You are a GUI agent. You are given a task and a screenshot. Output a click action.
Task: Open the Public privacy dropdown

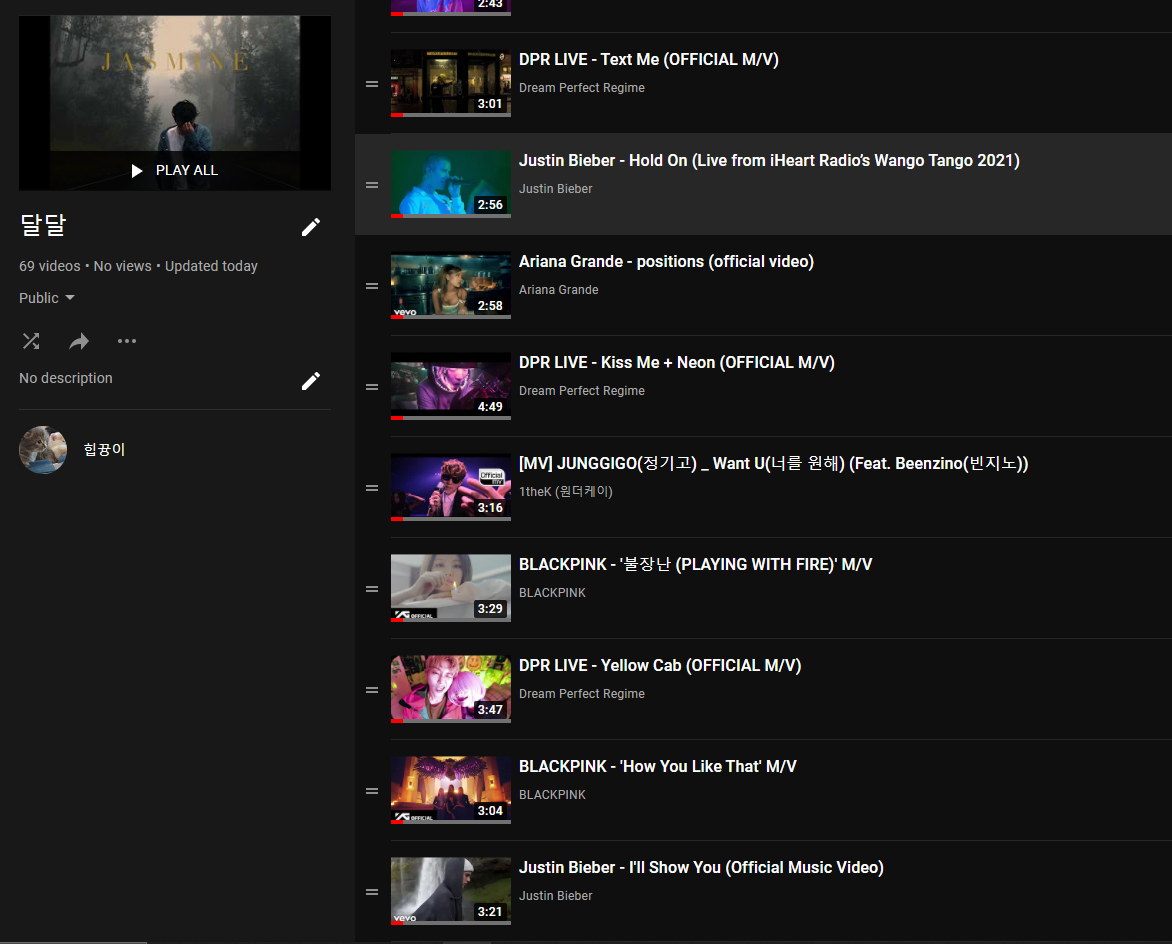(47, 298)
